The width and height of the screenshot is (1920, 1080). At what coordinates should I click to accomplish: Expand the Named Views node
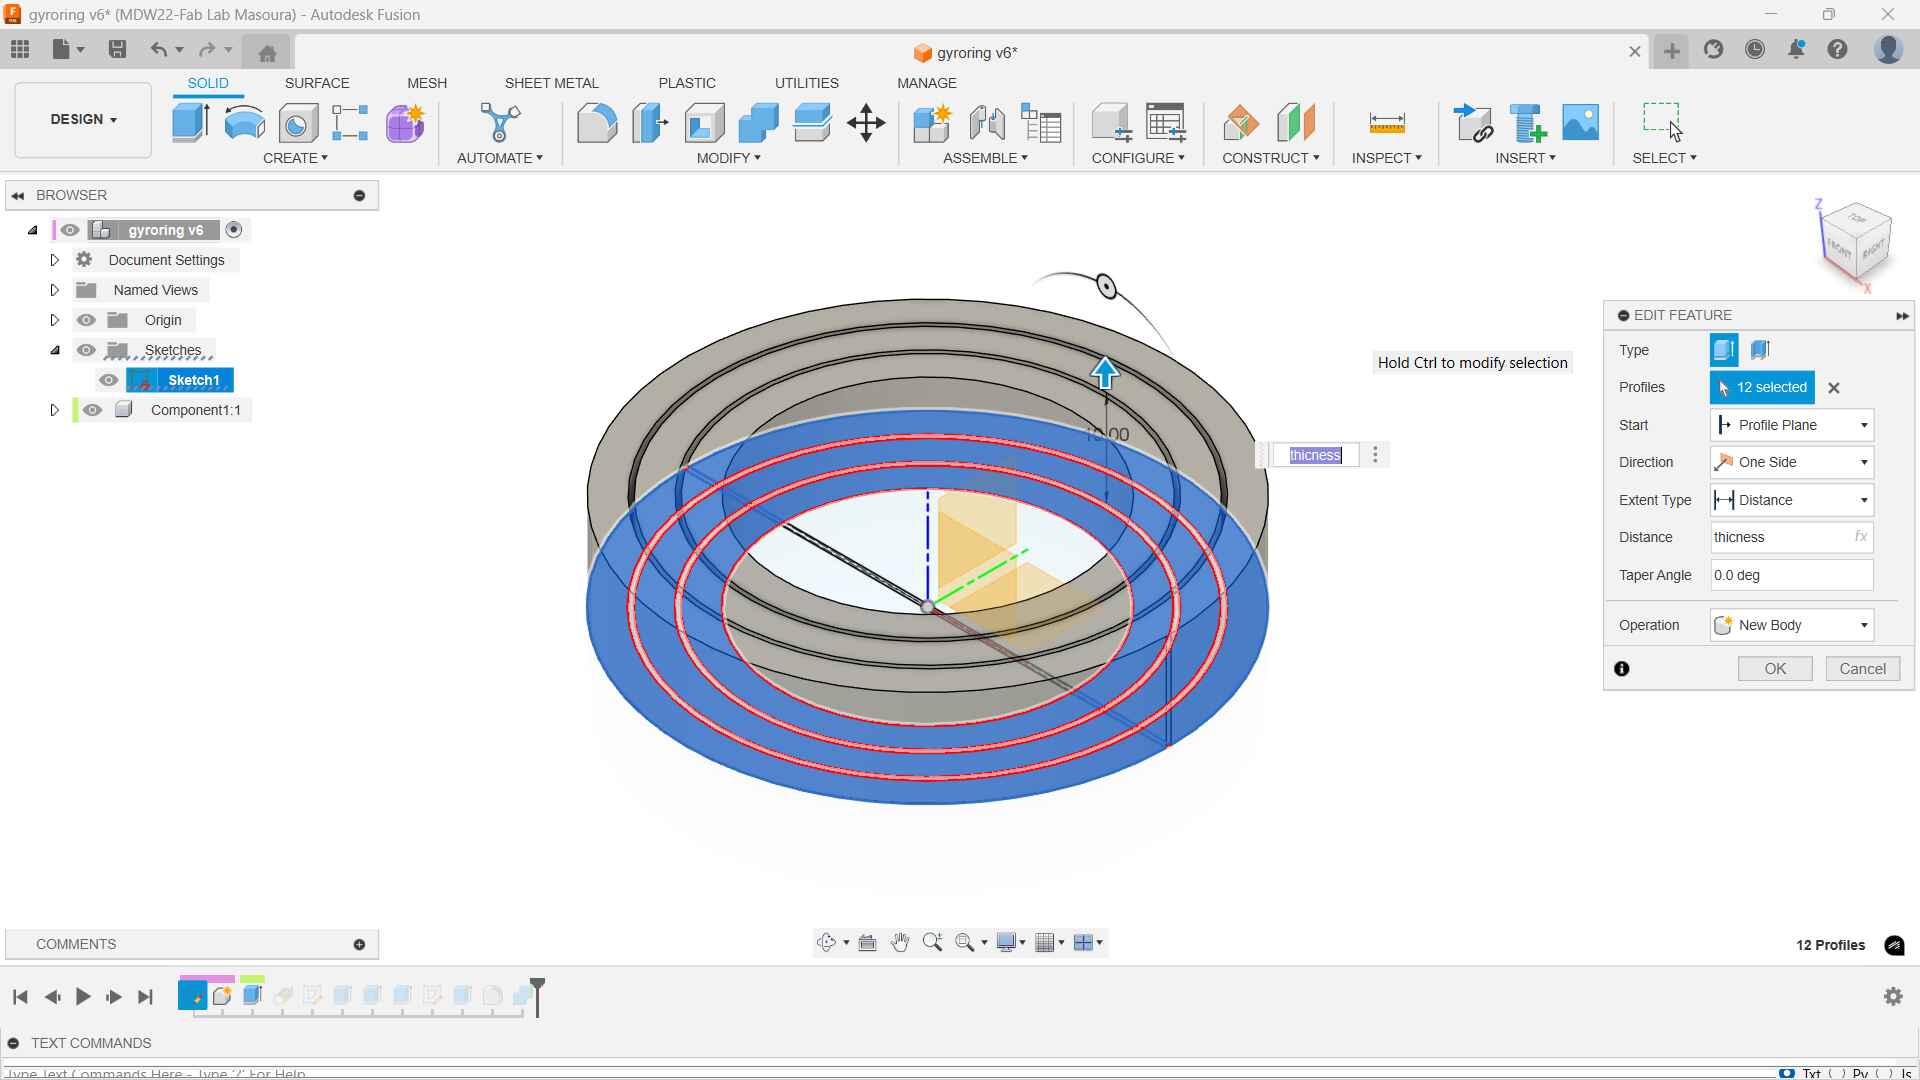pos(55,290)
